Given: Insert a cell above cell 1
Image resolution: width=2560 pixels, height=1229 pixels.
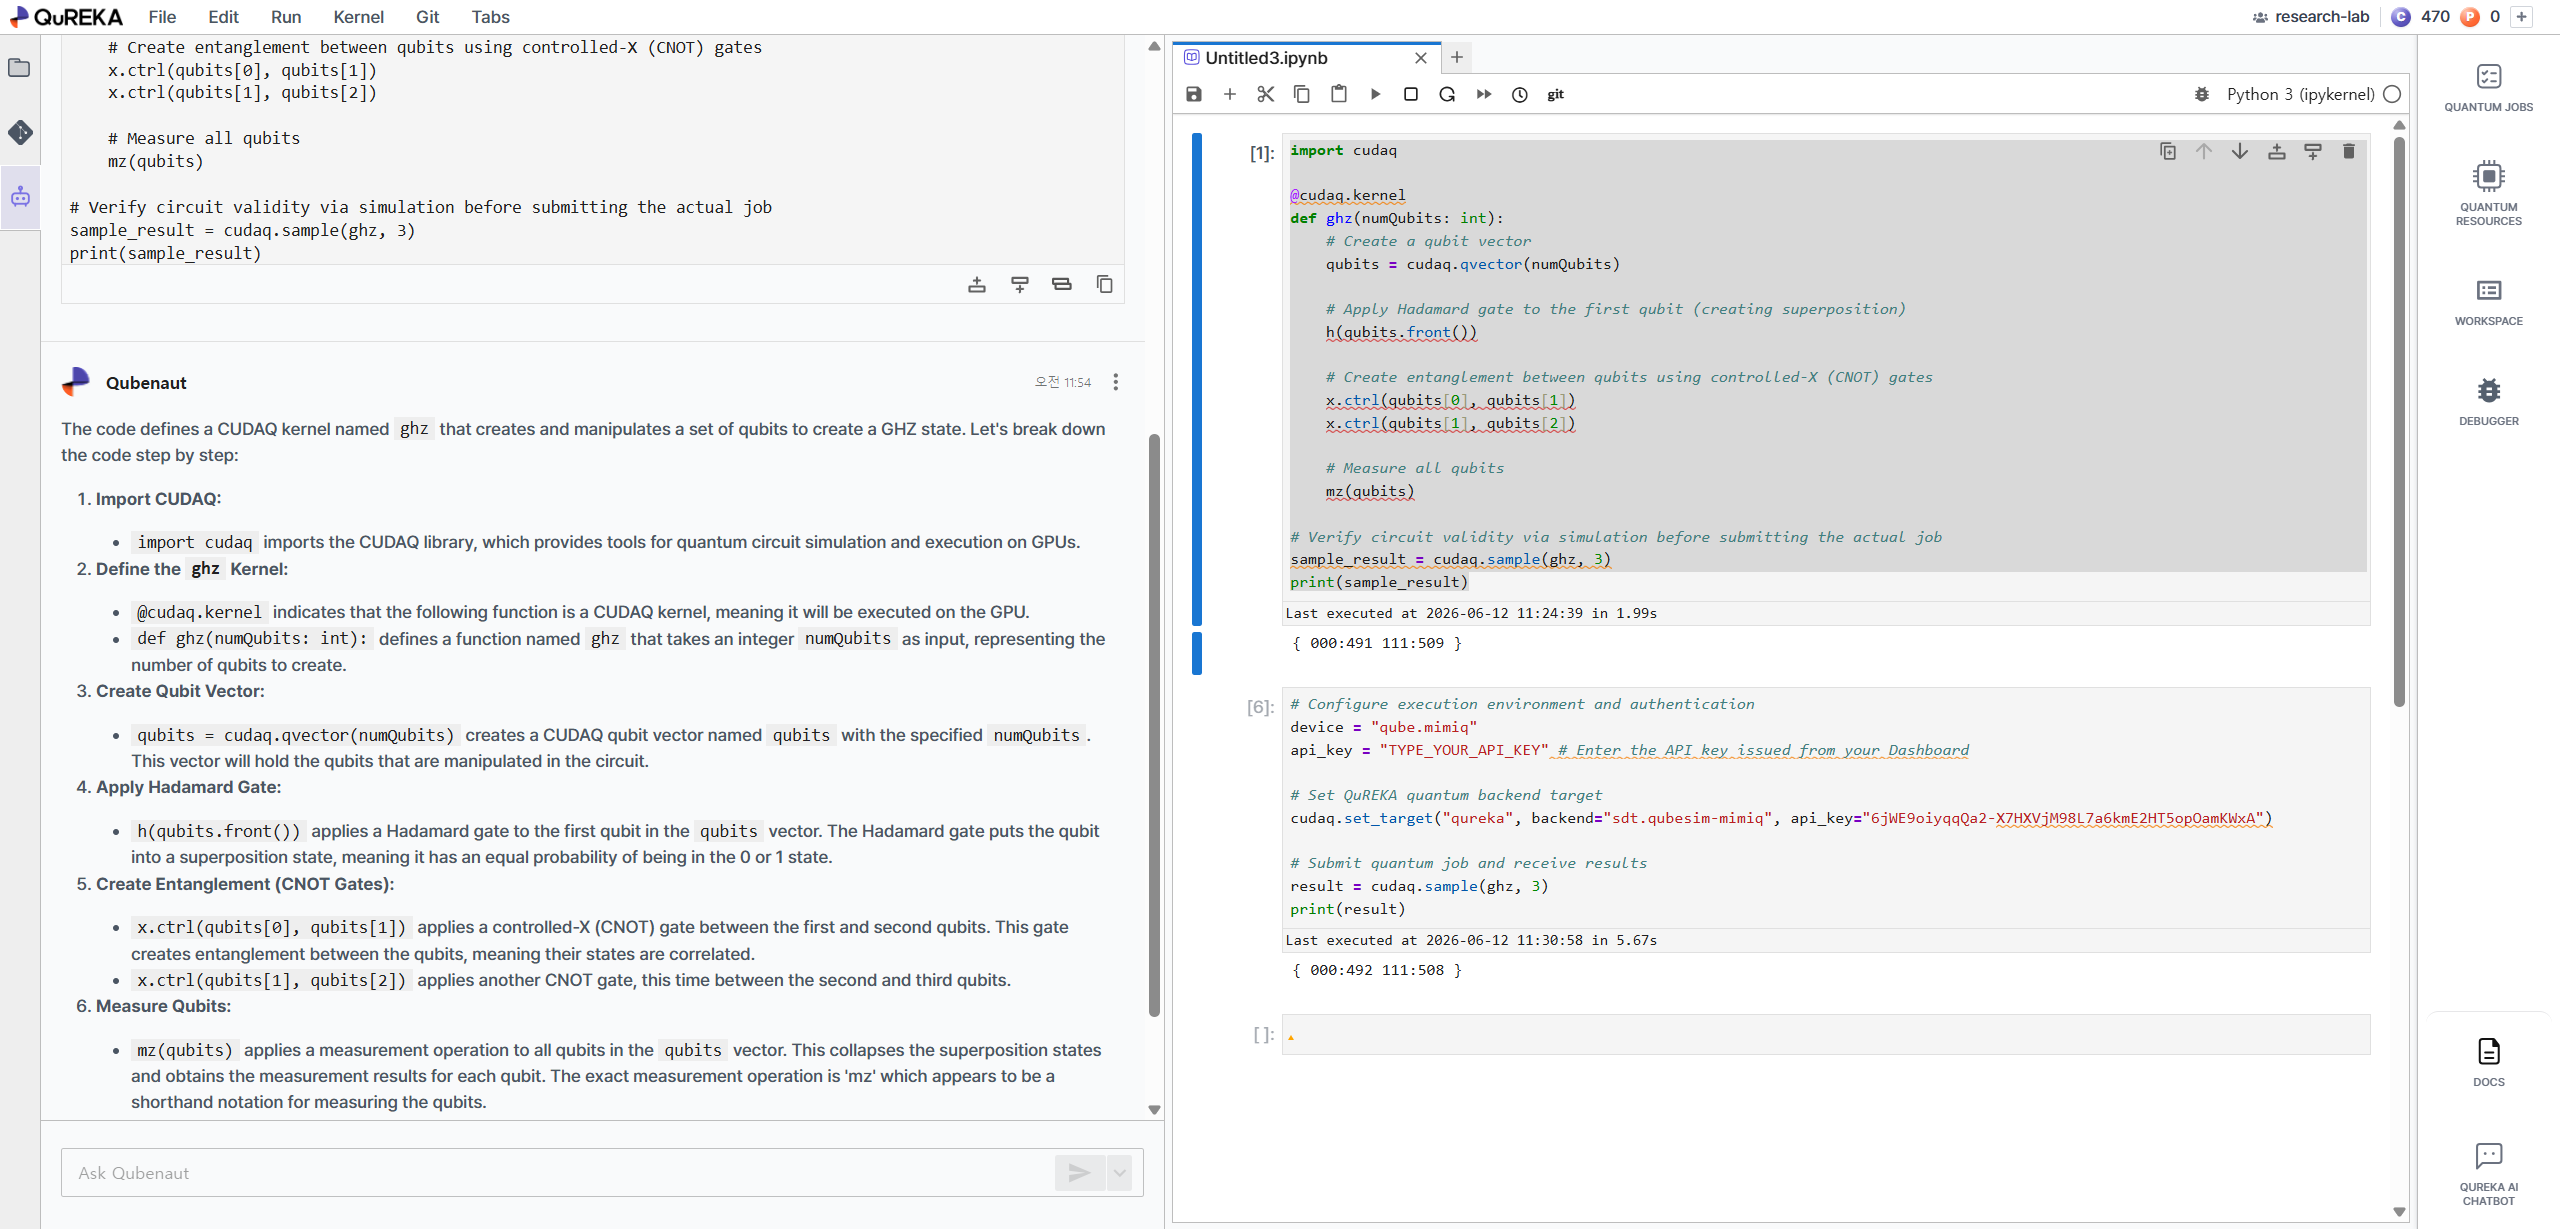Looking at the screenshot, I should [2277, 151].
